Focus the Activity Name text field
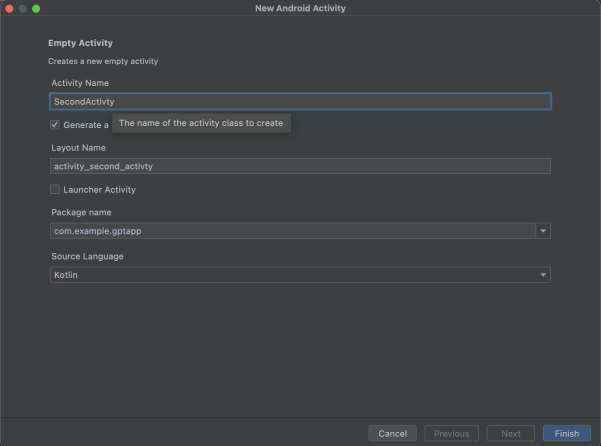This screenshot has width=601, height=446. pyautogui.click(x=300, y=101)
